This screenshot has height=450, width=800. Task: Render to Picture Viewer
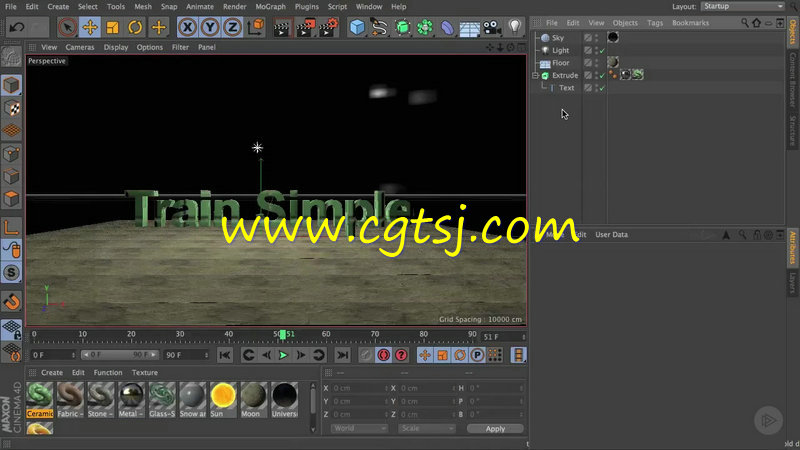pyautogui.click(x=305, y=28)
